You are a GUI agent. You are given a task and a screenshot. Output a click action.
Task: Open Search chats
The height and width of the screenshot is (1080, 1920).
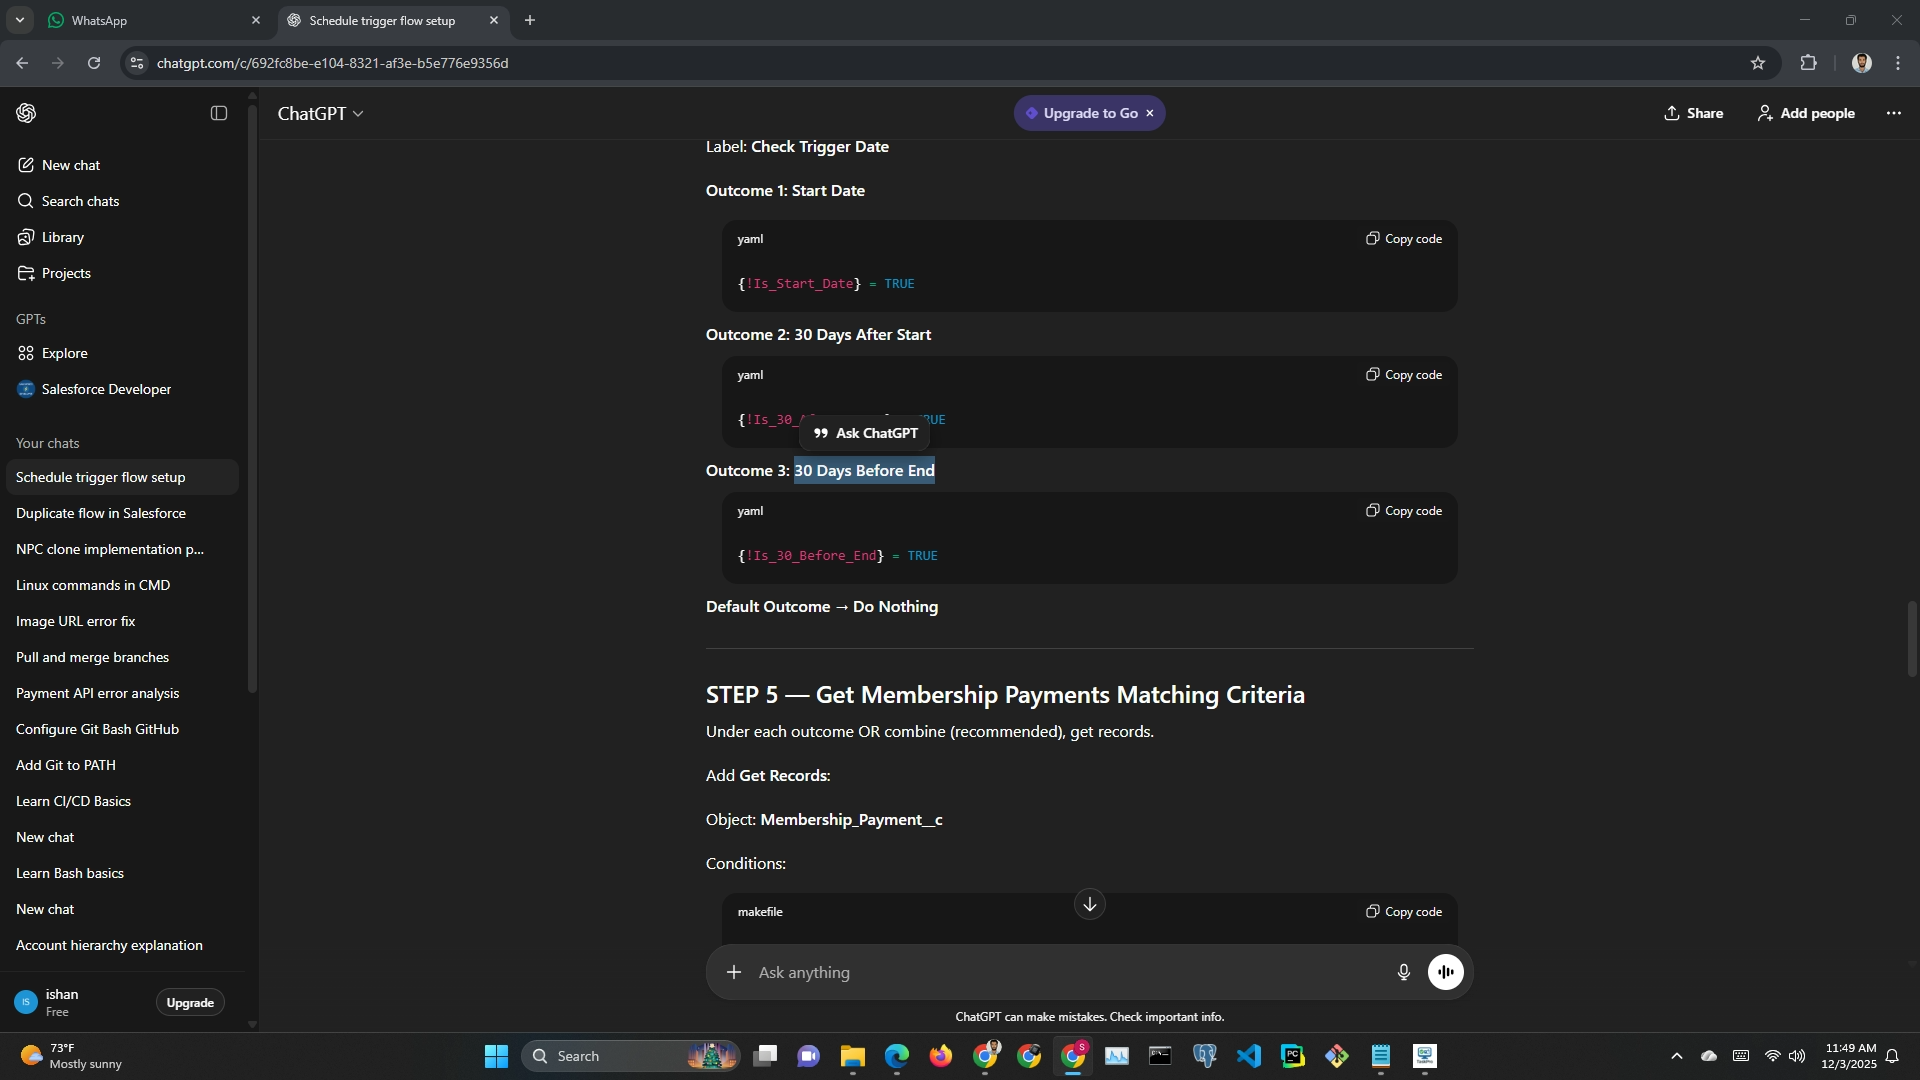click(x=80, y=201)
